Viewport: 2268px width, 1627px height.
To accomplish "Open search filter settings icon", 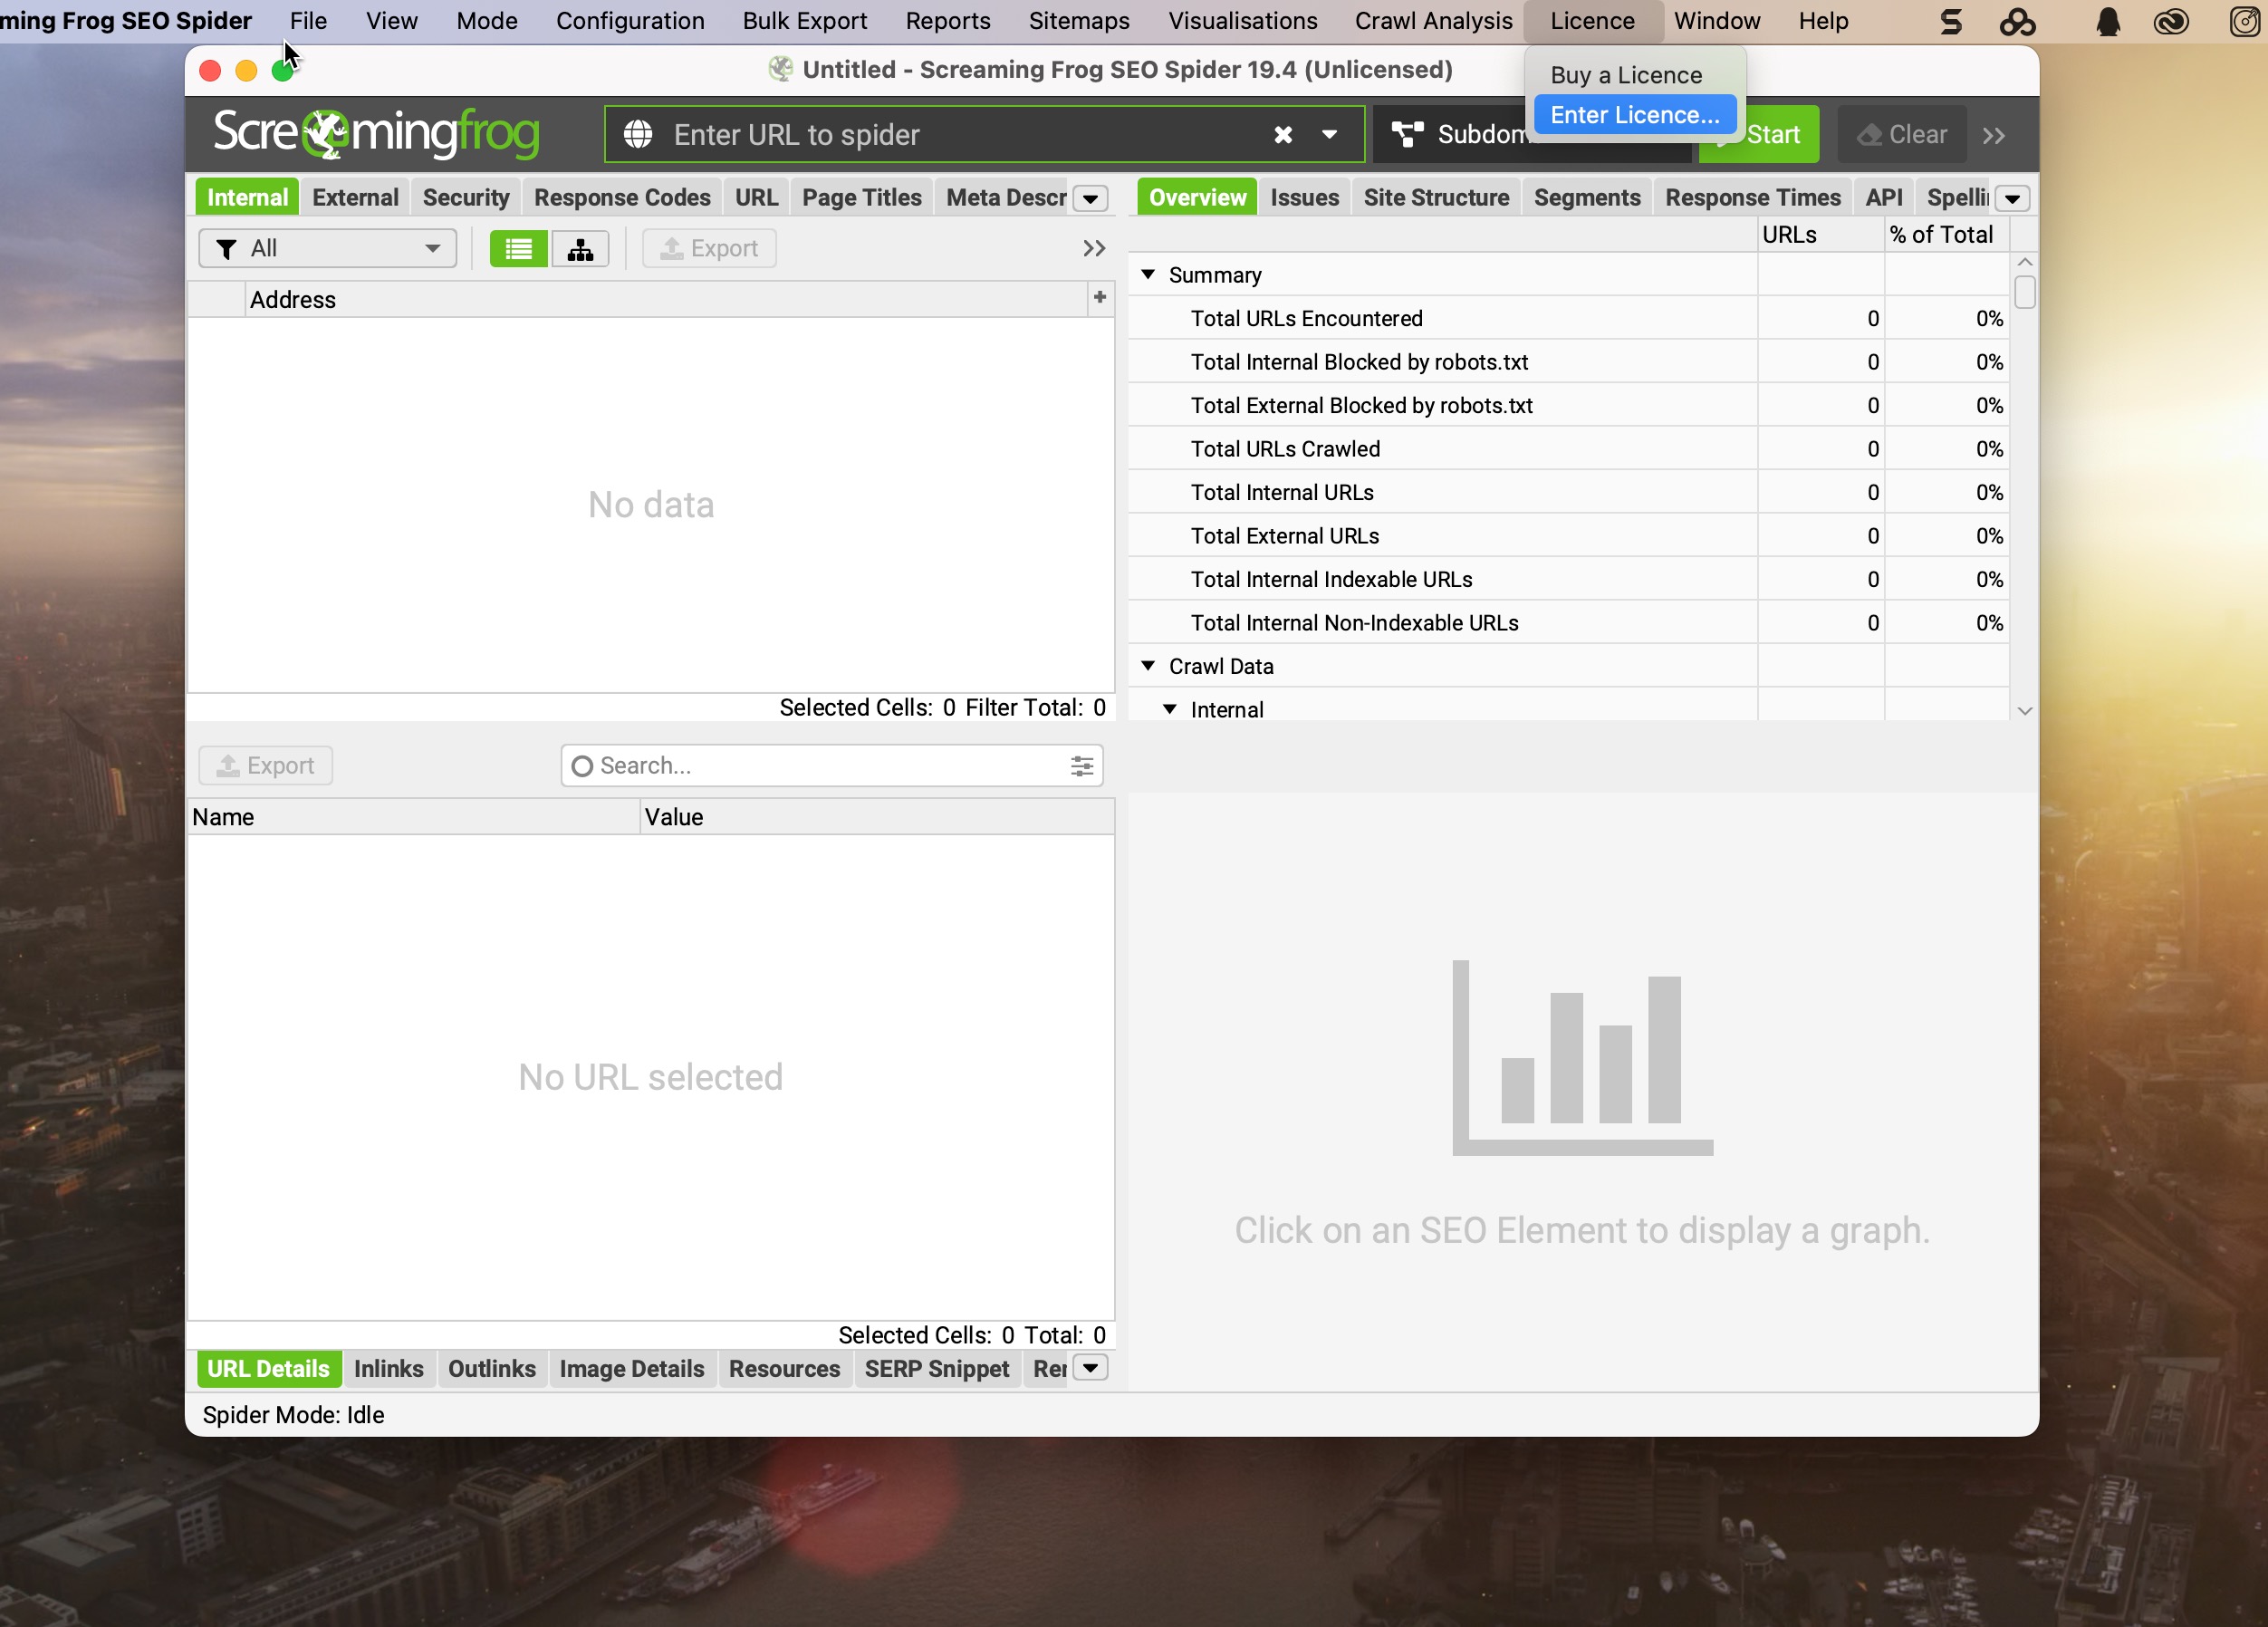I will (1081, 766).
